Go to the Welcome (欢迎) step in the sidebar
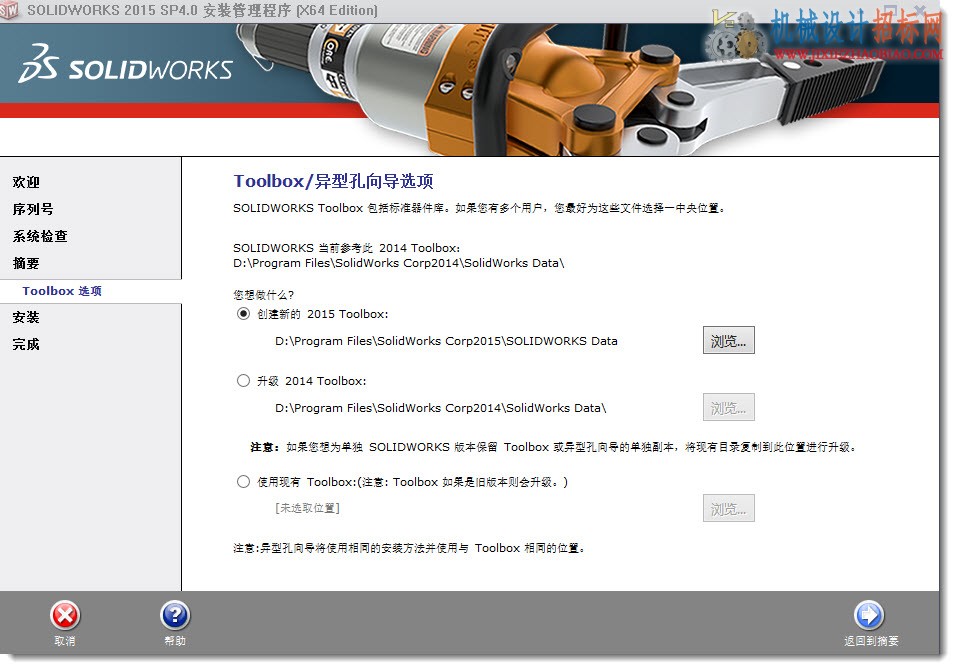The height and width of the screenshot is (669, 955). pyautogui.click(x=26, y=182)
